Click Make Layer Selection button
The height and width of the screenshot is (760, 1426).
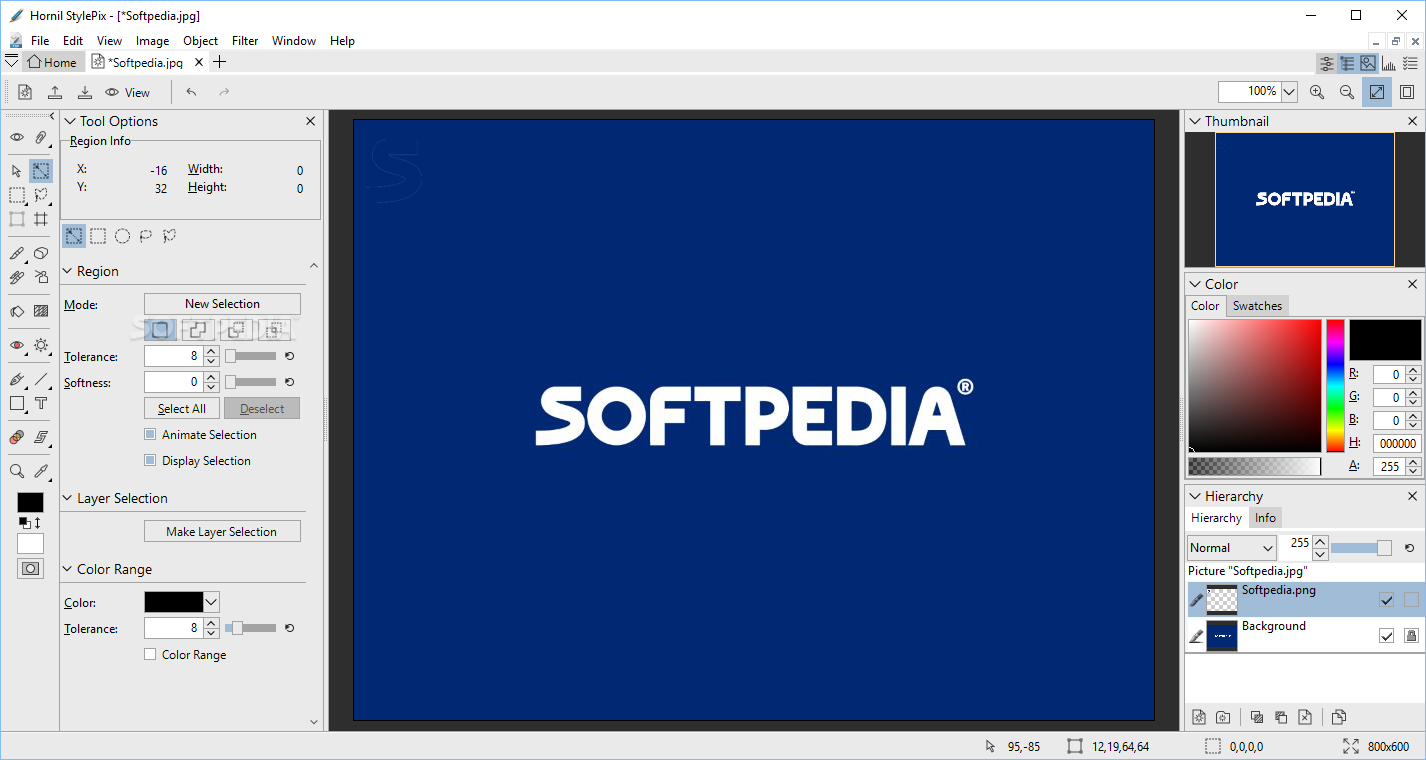point(222,532)
